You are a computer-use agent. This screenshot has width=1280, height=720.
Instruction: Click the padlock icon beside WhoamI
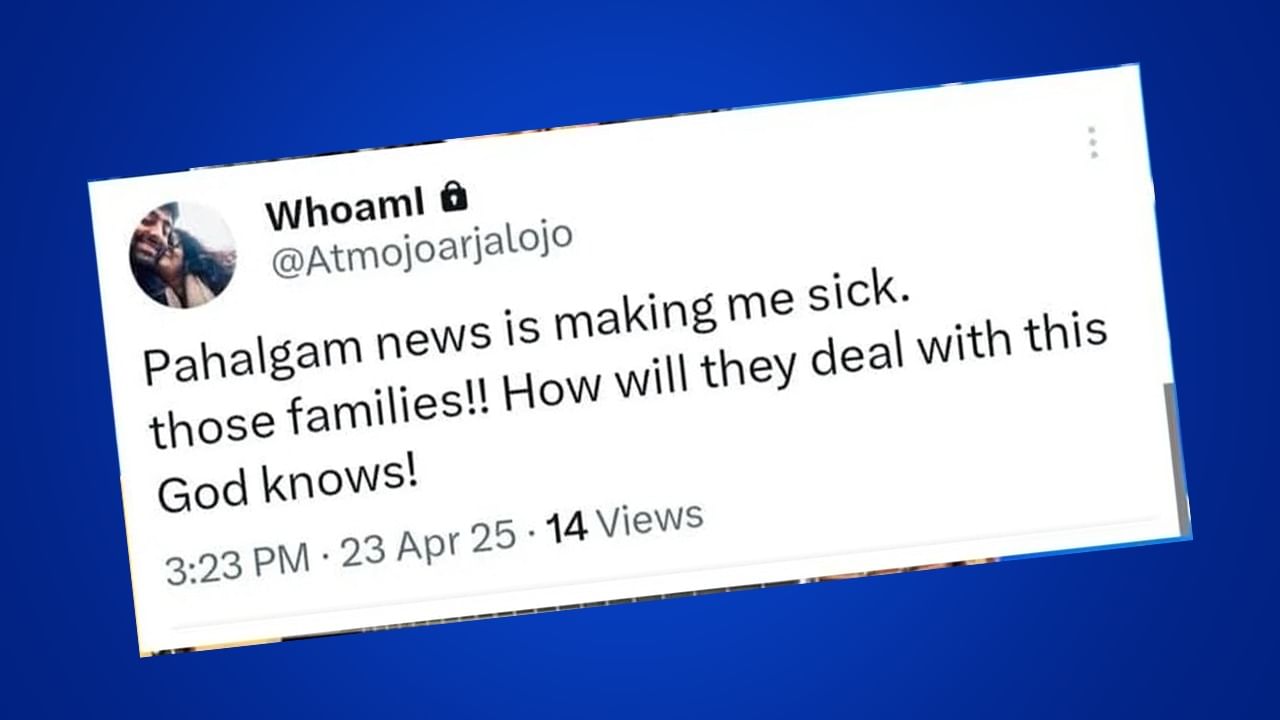pyautogui.click(x=454, y=196)
